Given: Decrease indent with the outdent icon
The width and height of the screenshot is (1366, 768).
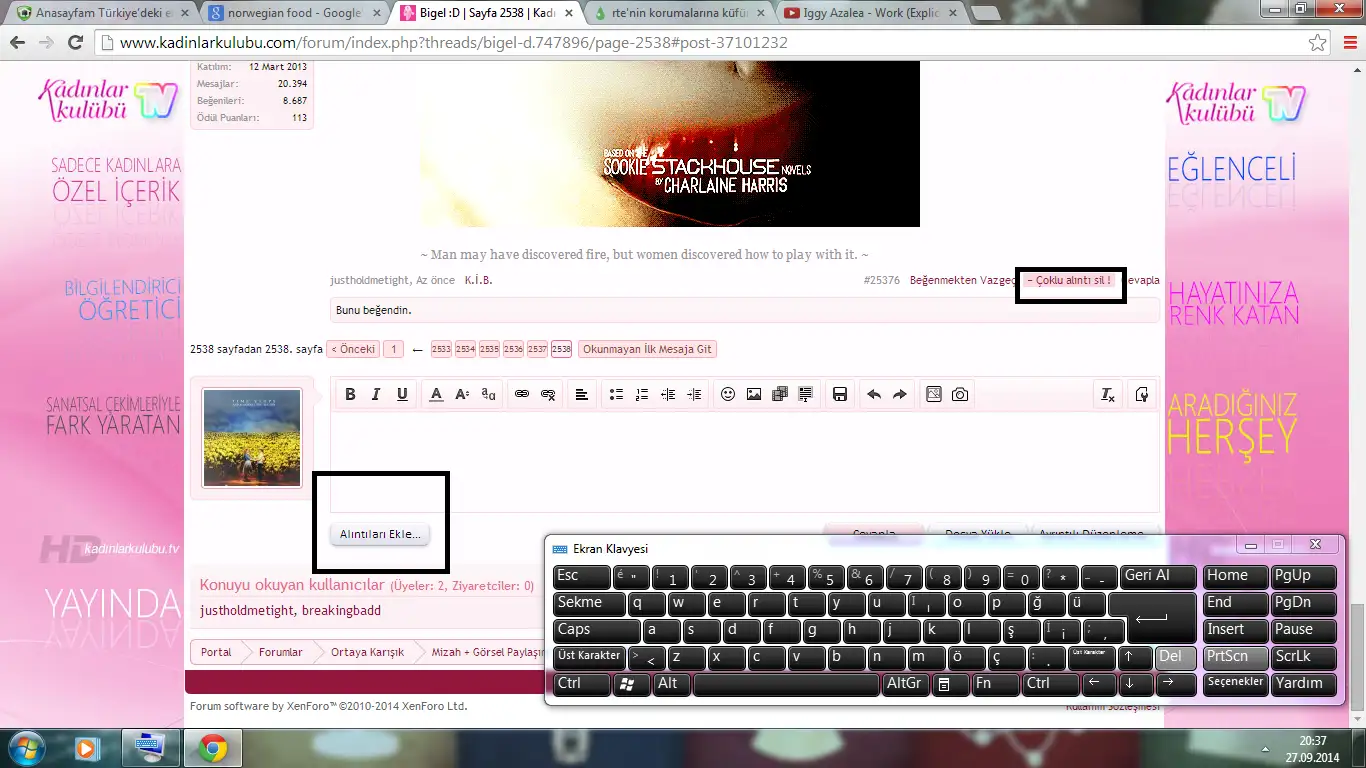Looking at the screenshot, I should tap(668, 395).
